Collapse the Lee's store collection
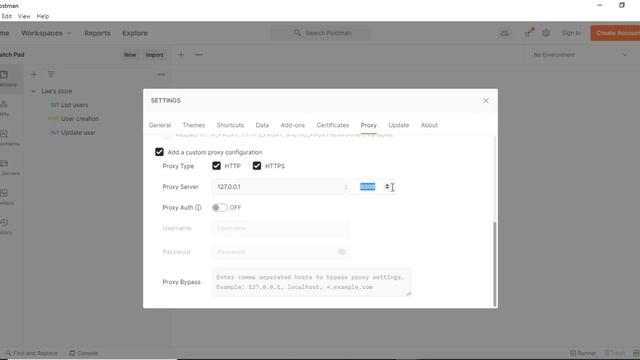Image resolution: width=640 pixels, height=360 pixels. [34, 91]
